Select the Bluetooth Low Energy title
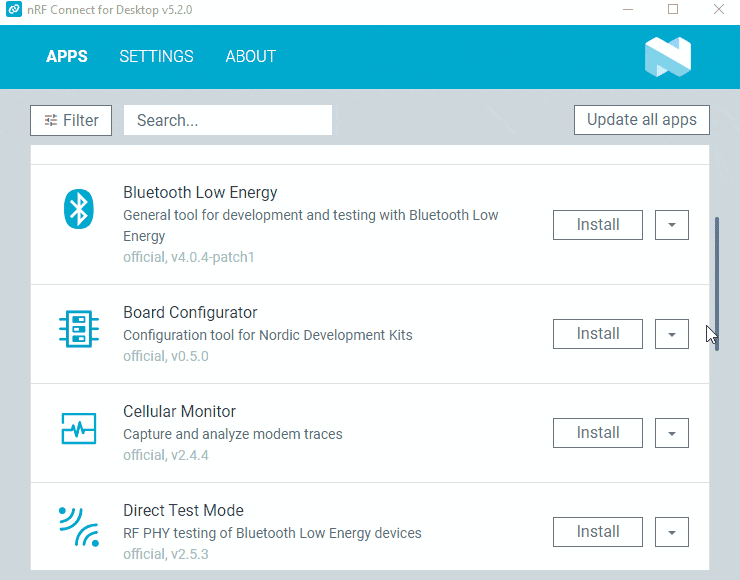The width and height of the screenshot is (740, 580). (200, 193)
